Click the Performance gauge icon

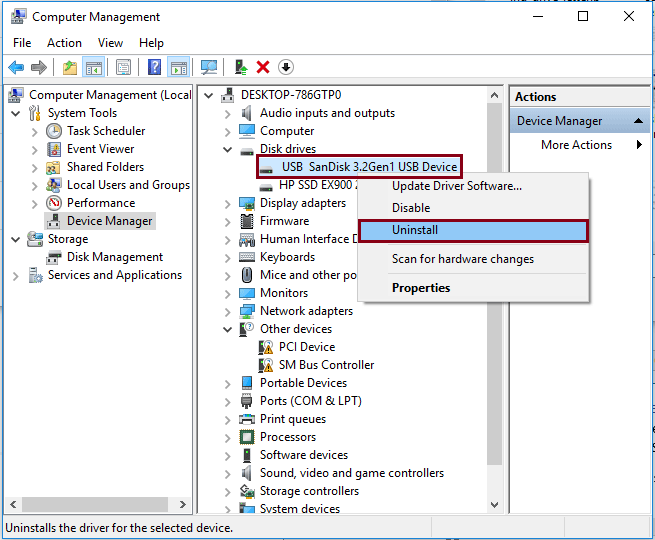click(x=54, y=203)
